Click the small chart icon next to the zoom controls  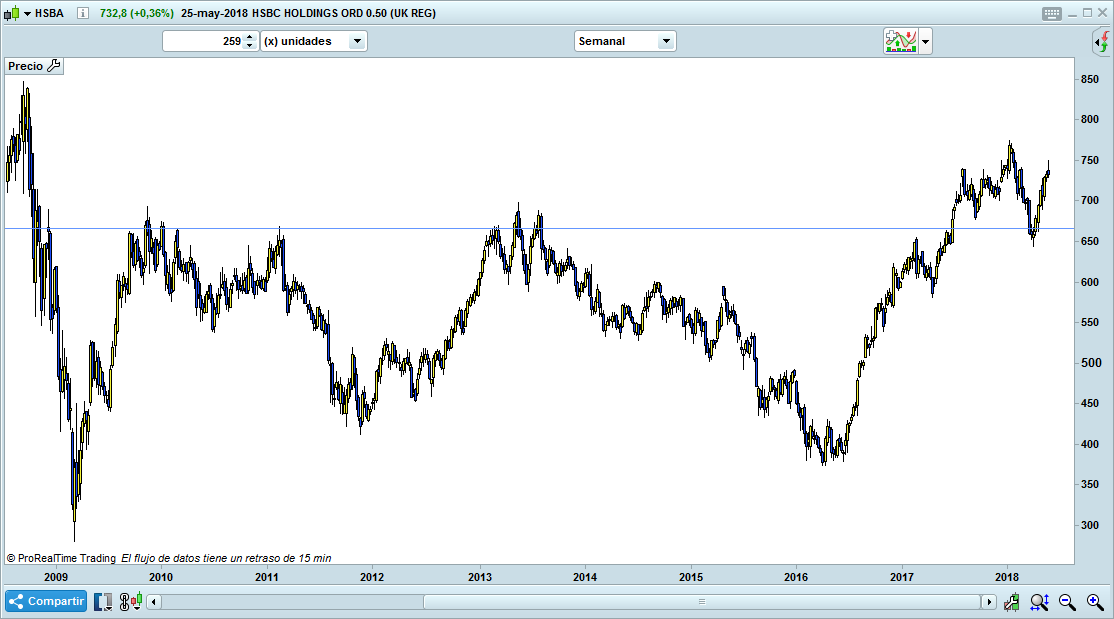1011,601
